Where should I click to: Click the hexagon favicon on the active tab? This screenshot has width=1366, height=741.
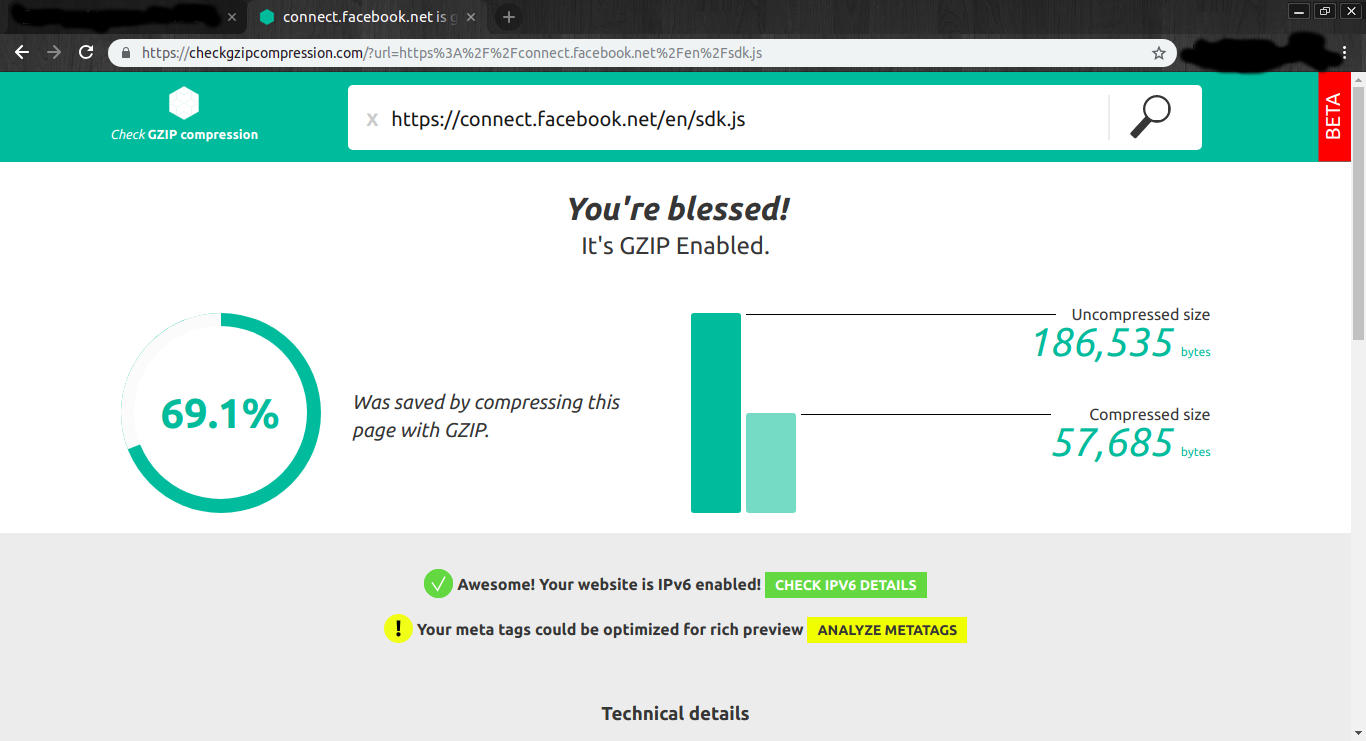267,17
